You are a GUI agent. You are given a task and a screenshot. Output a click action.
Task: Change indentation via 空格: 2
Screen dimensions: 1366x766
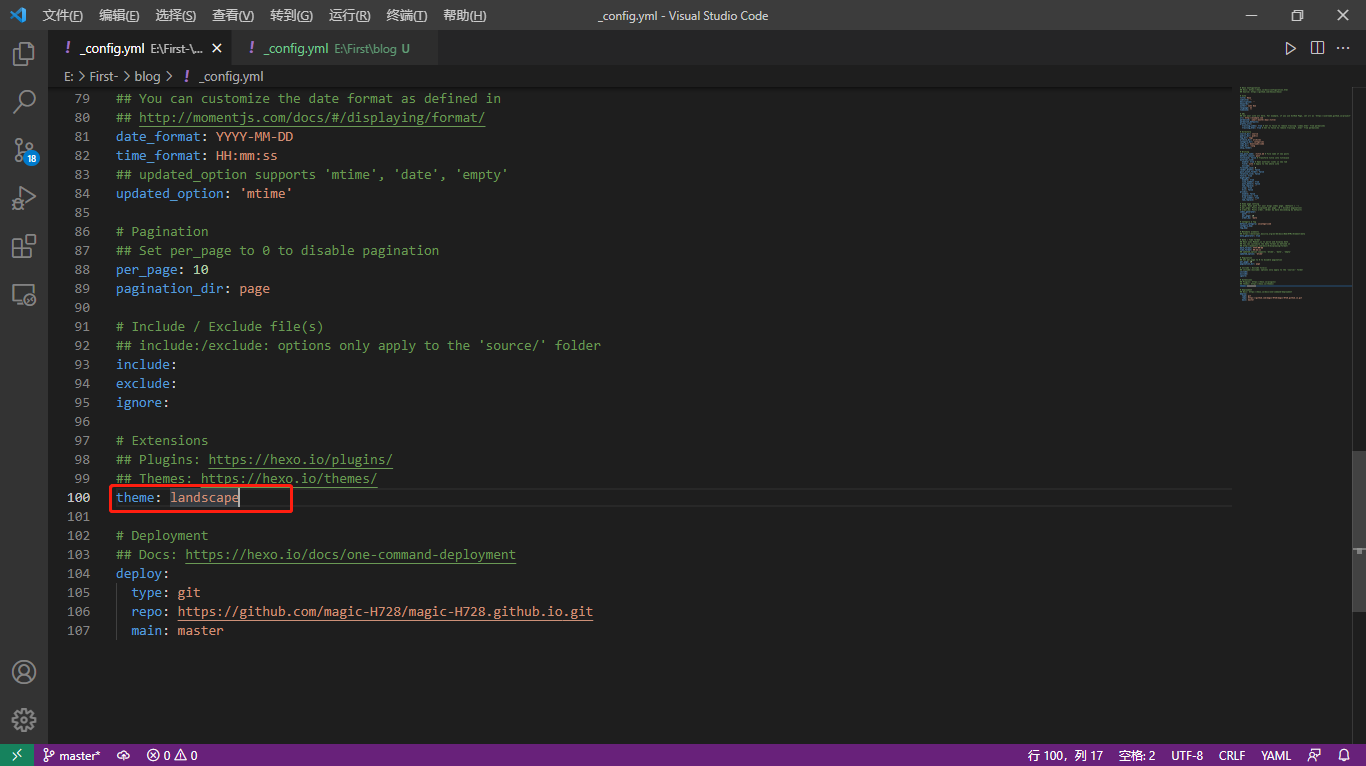coord(1137,755)
